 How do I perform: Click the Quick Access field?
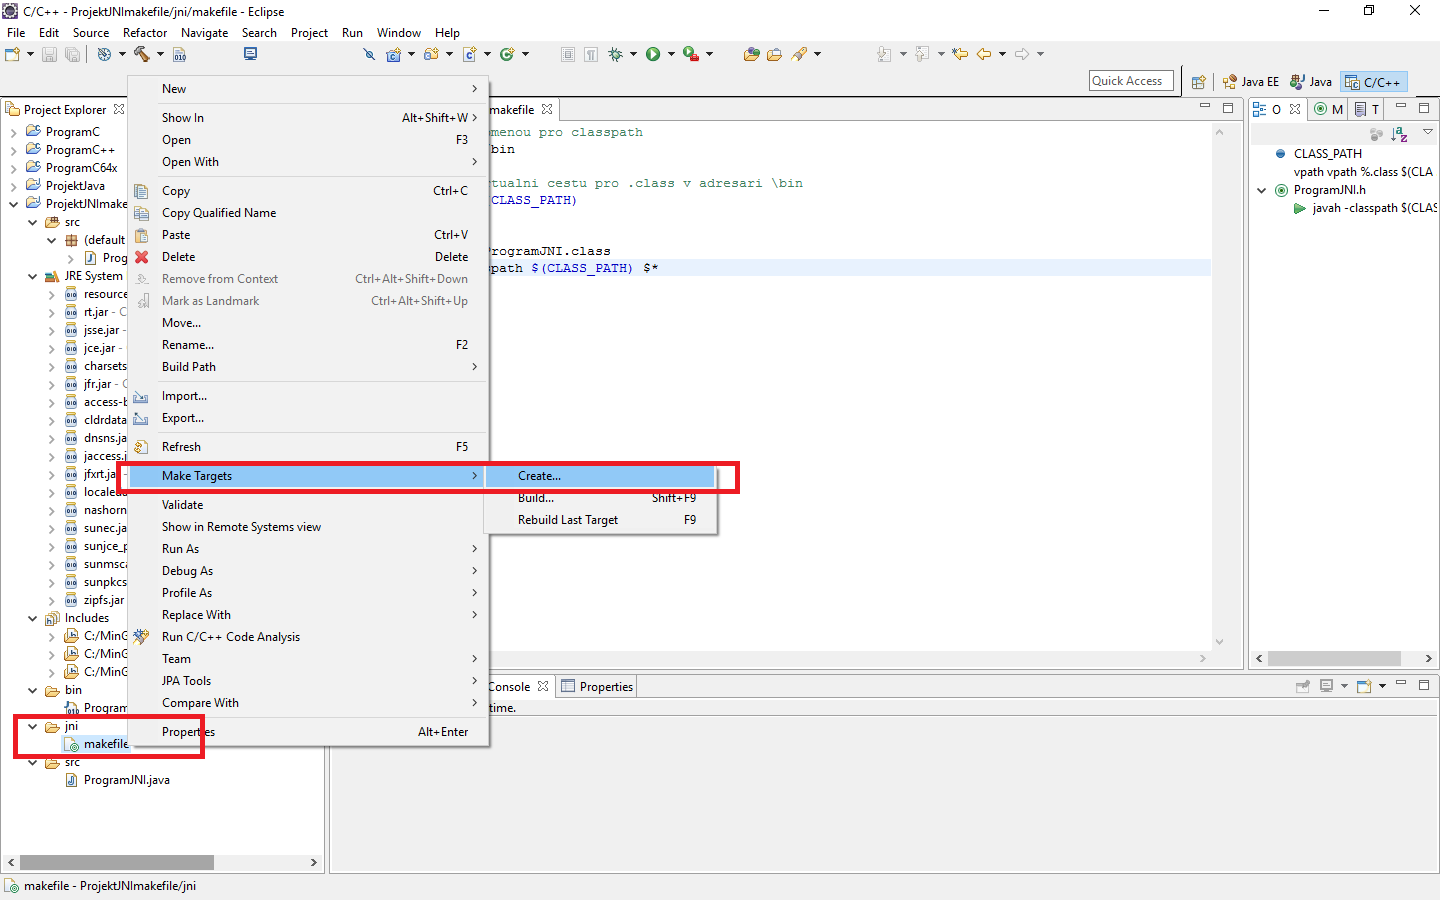[x=1131, y=80]
